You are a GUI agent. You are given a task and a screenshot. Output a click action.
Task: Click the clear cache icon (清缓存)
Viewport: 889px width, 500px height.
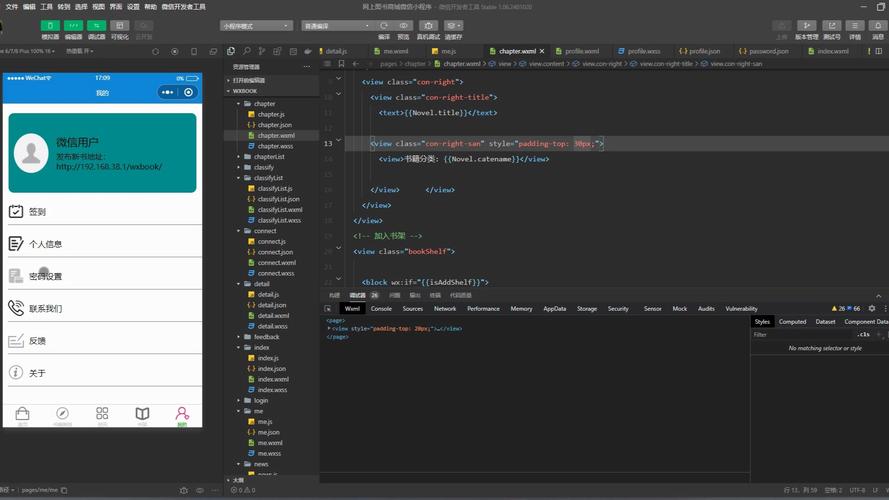[x=453, y=26]
